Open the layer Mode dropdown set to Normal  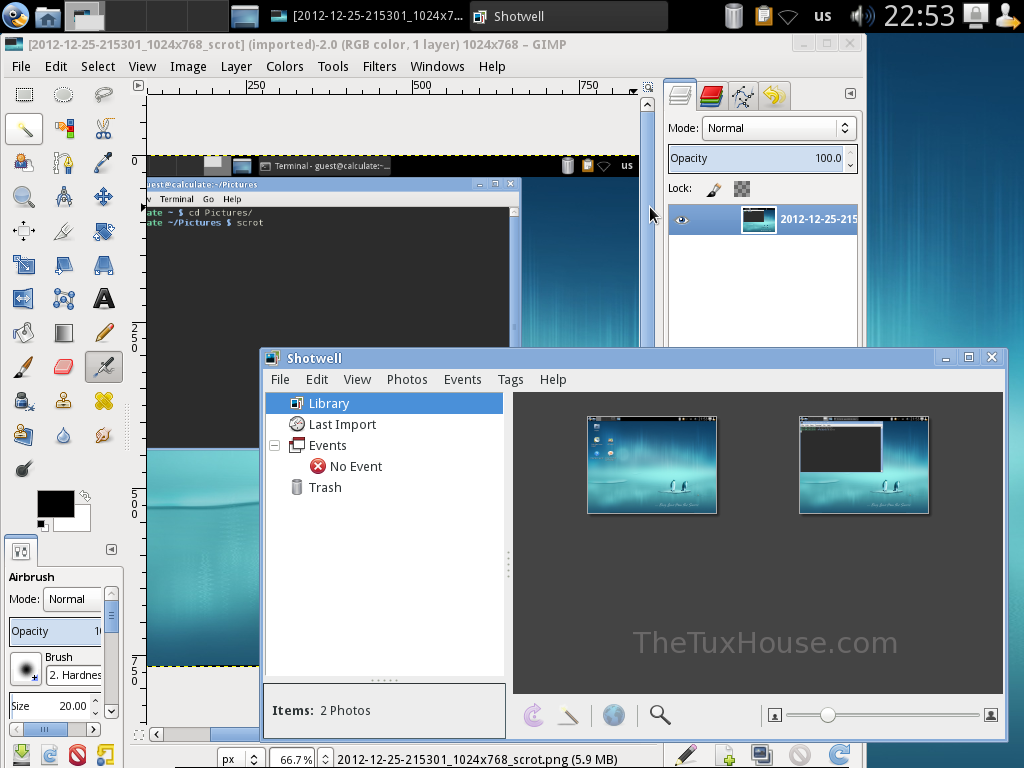tap(778, 128)
